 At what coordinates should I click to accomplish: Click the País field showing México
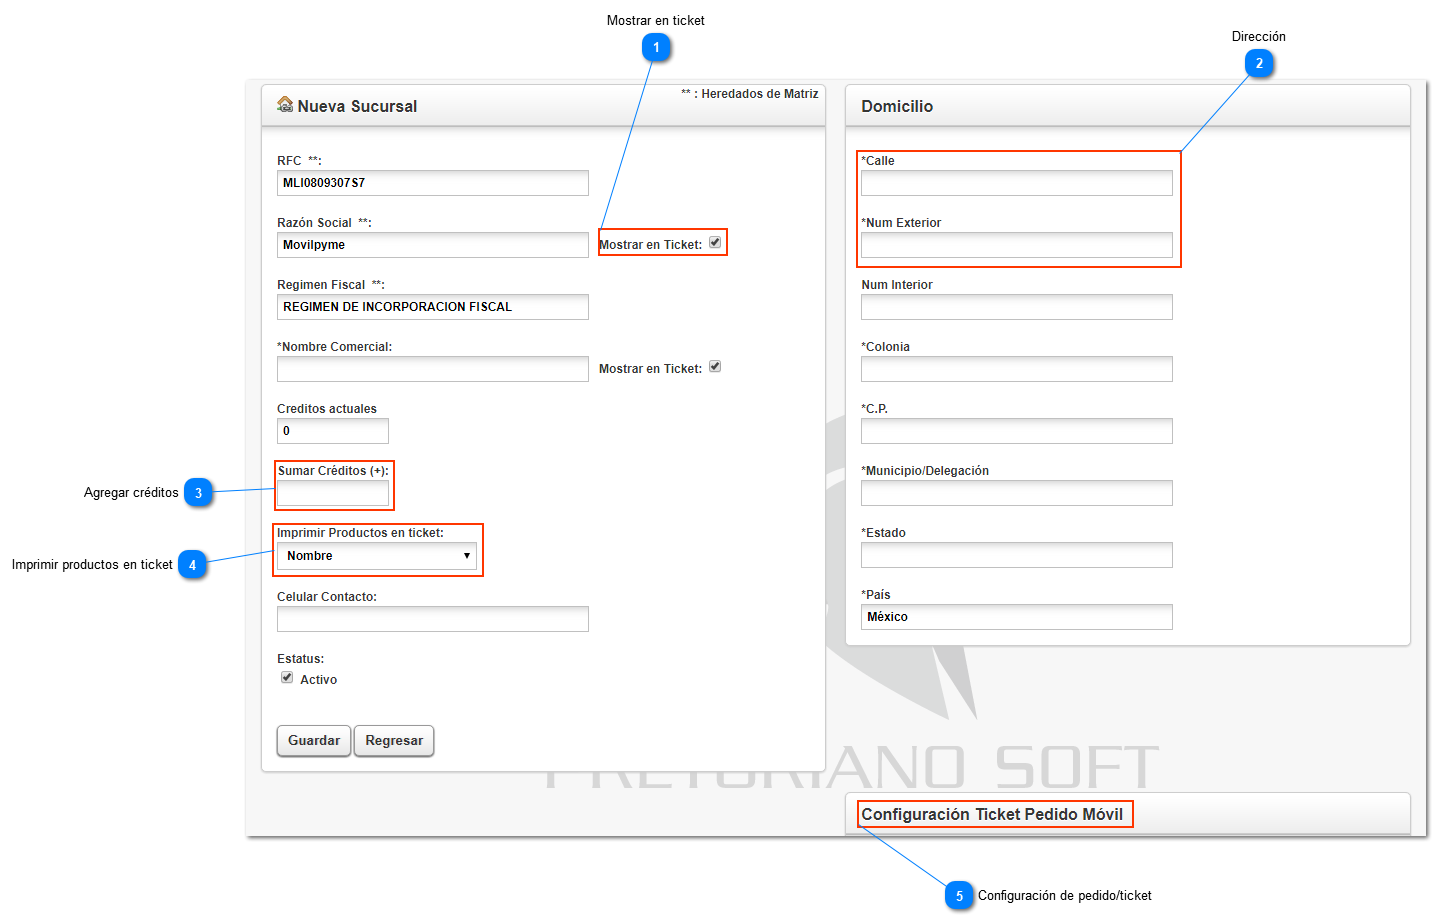pos(1017,617)
